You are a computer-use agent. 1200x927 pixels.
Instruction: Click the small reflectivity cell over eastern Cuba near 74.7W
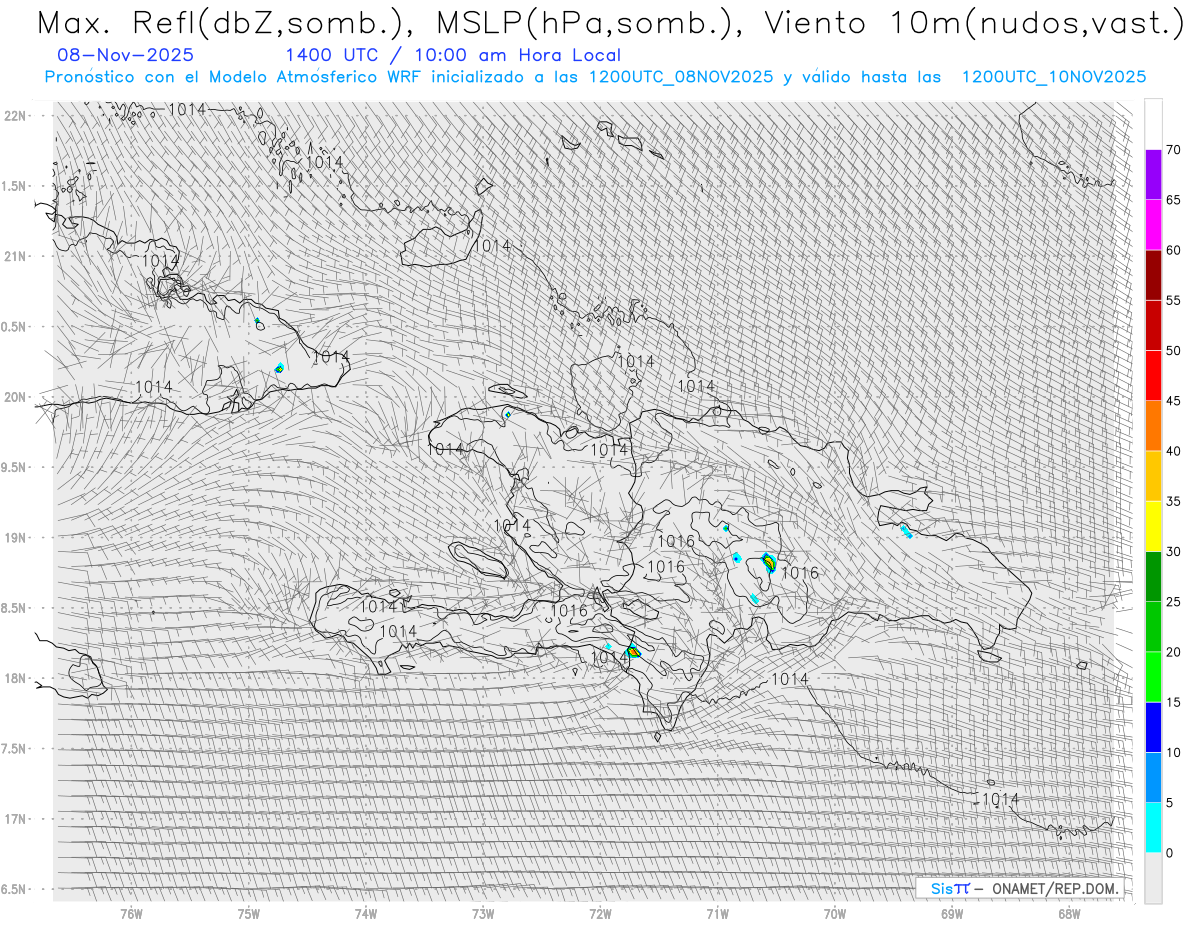279,368
